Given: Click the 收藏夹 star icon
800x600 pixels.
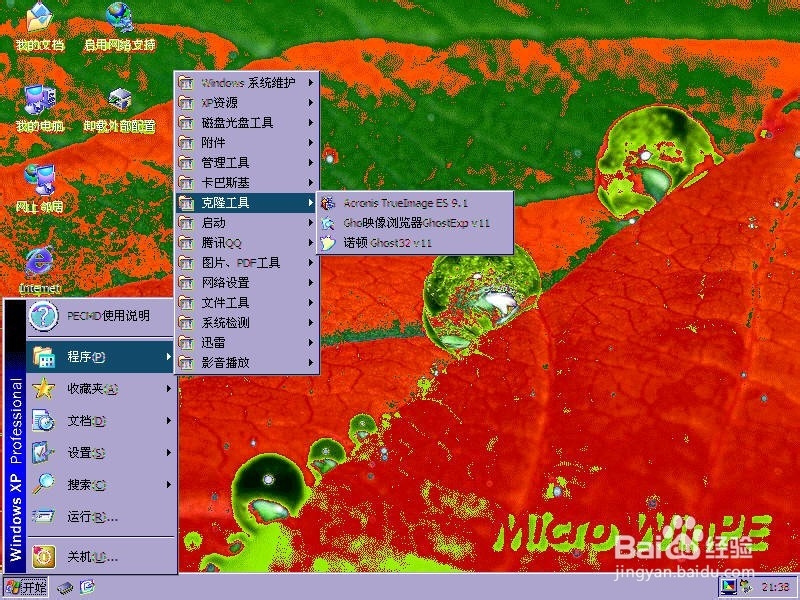Looking at the screenshot, I should pyautogui.click(x=43, y=389).
